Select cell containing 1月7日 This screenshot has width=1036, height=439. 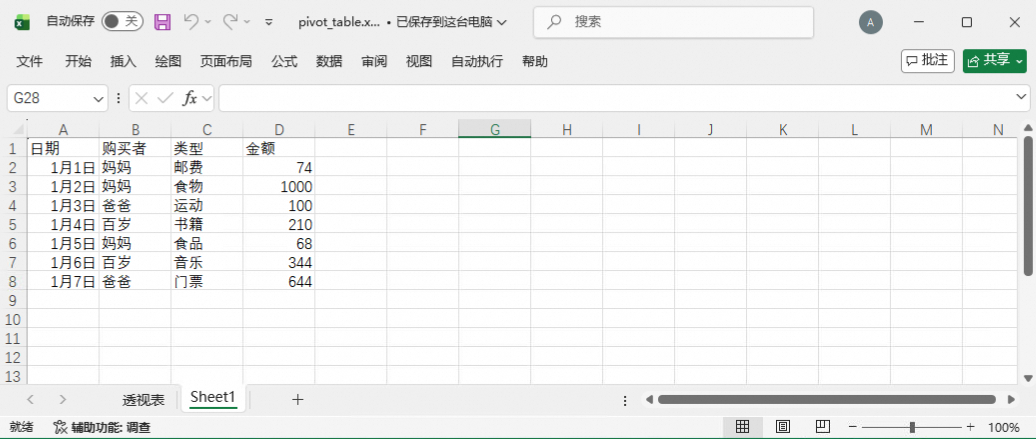(63, 282)
